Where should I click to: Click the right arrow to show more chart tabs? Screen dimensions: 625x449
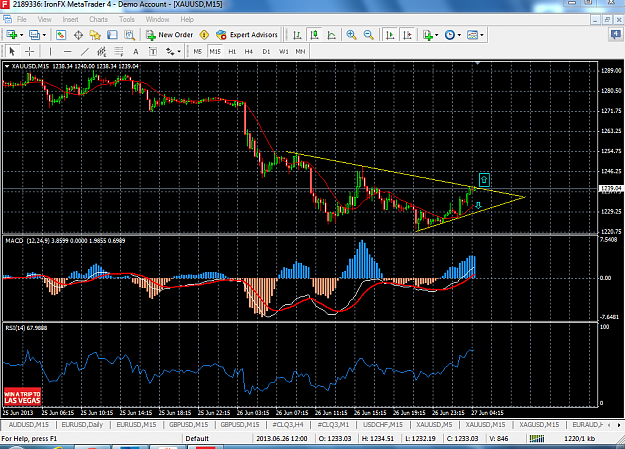(619, 425)
